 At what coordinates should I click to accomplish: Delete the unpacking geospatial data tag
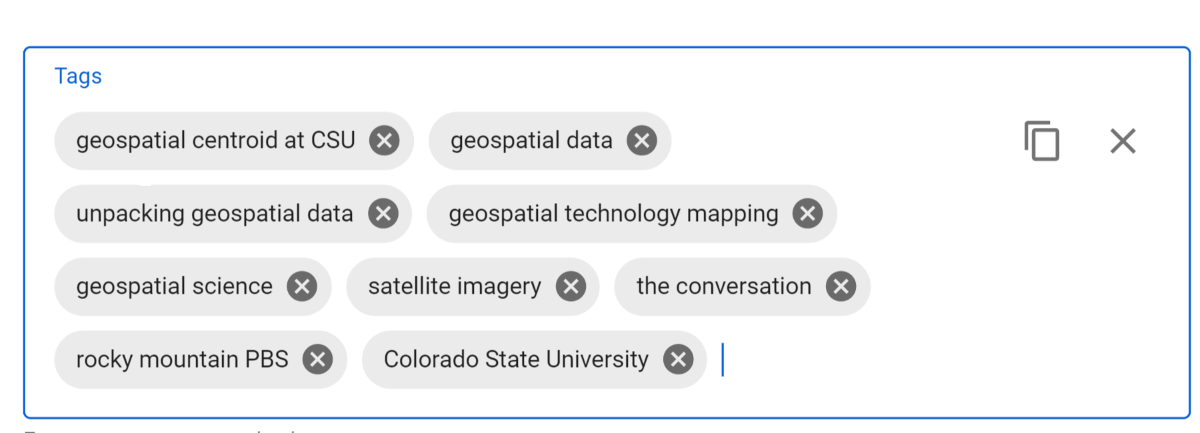[x=383, y=214]
